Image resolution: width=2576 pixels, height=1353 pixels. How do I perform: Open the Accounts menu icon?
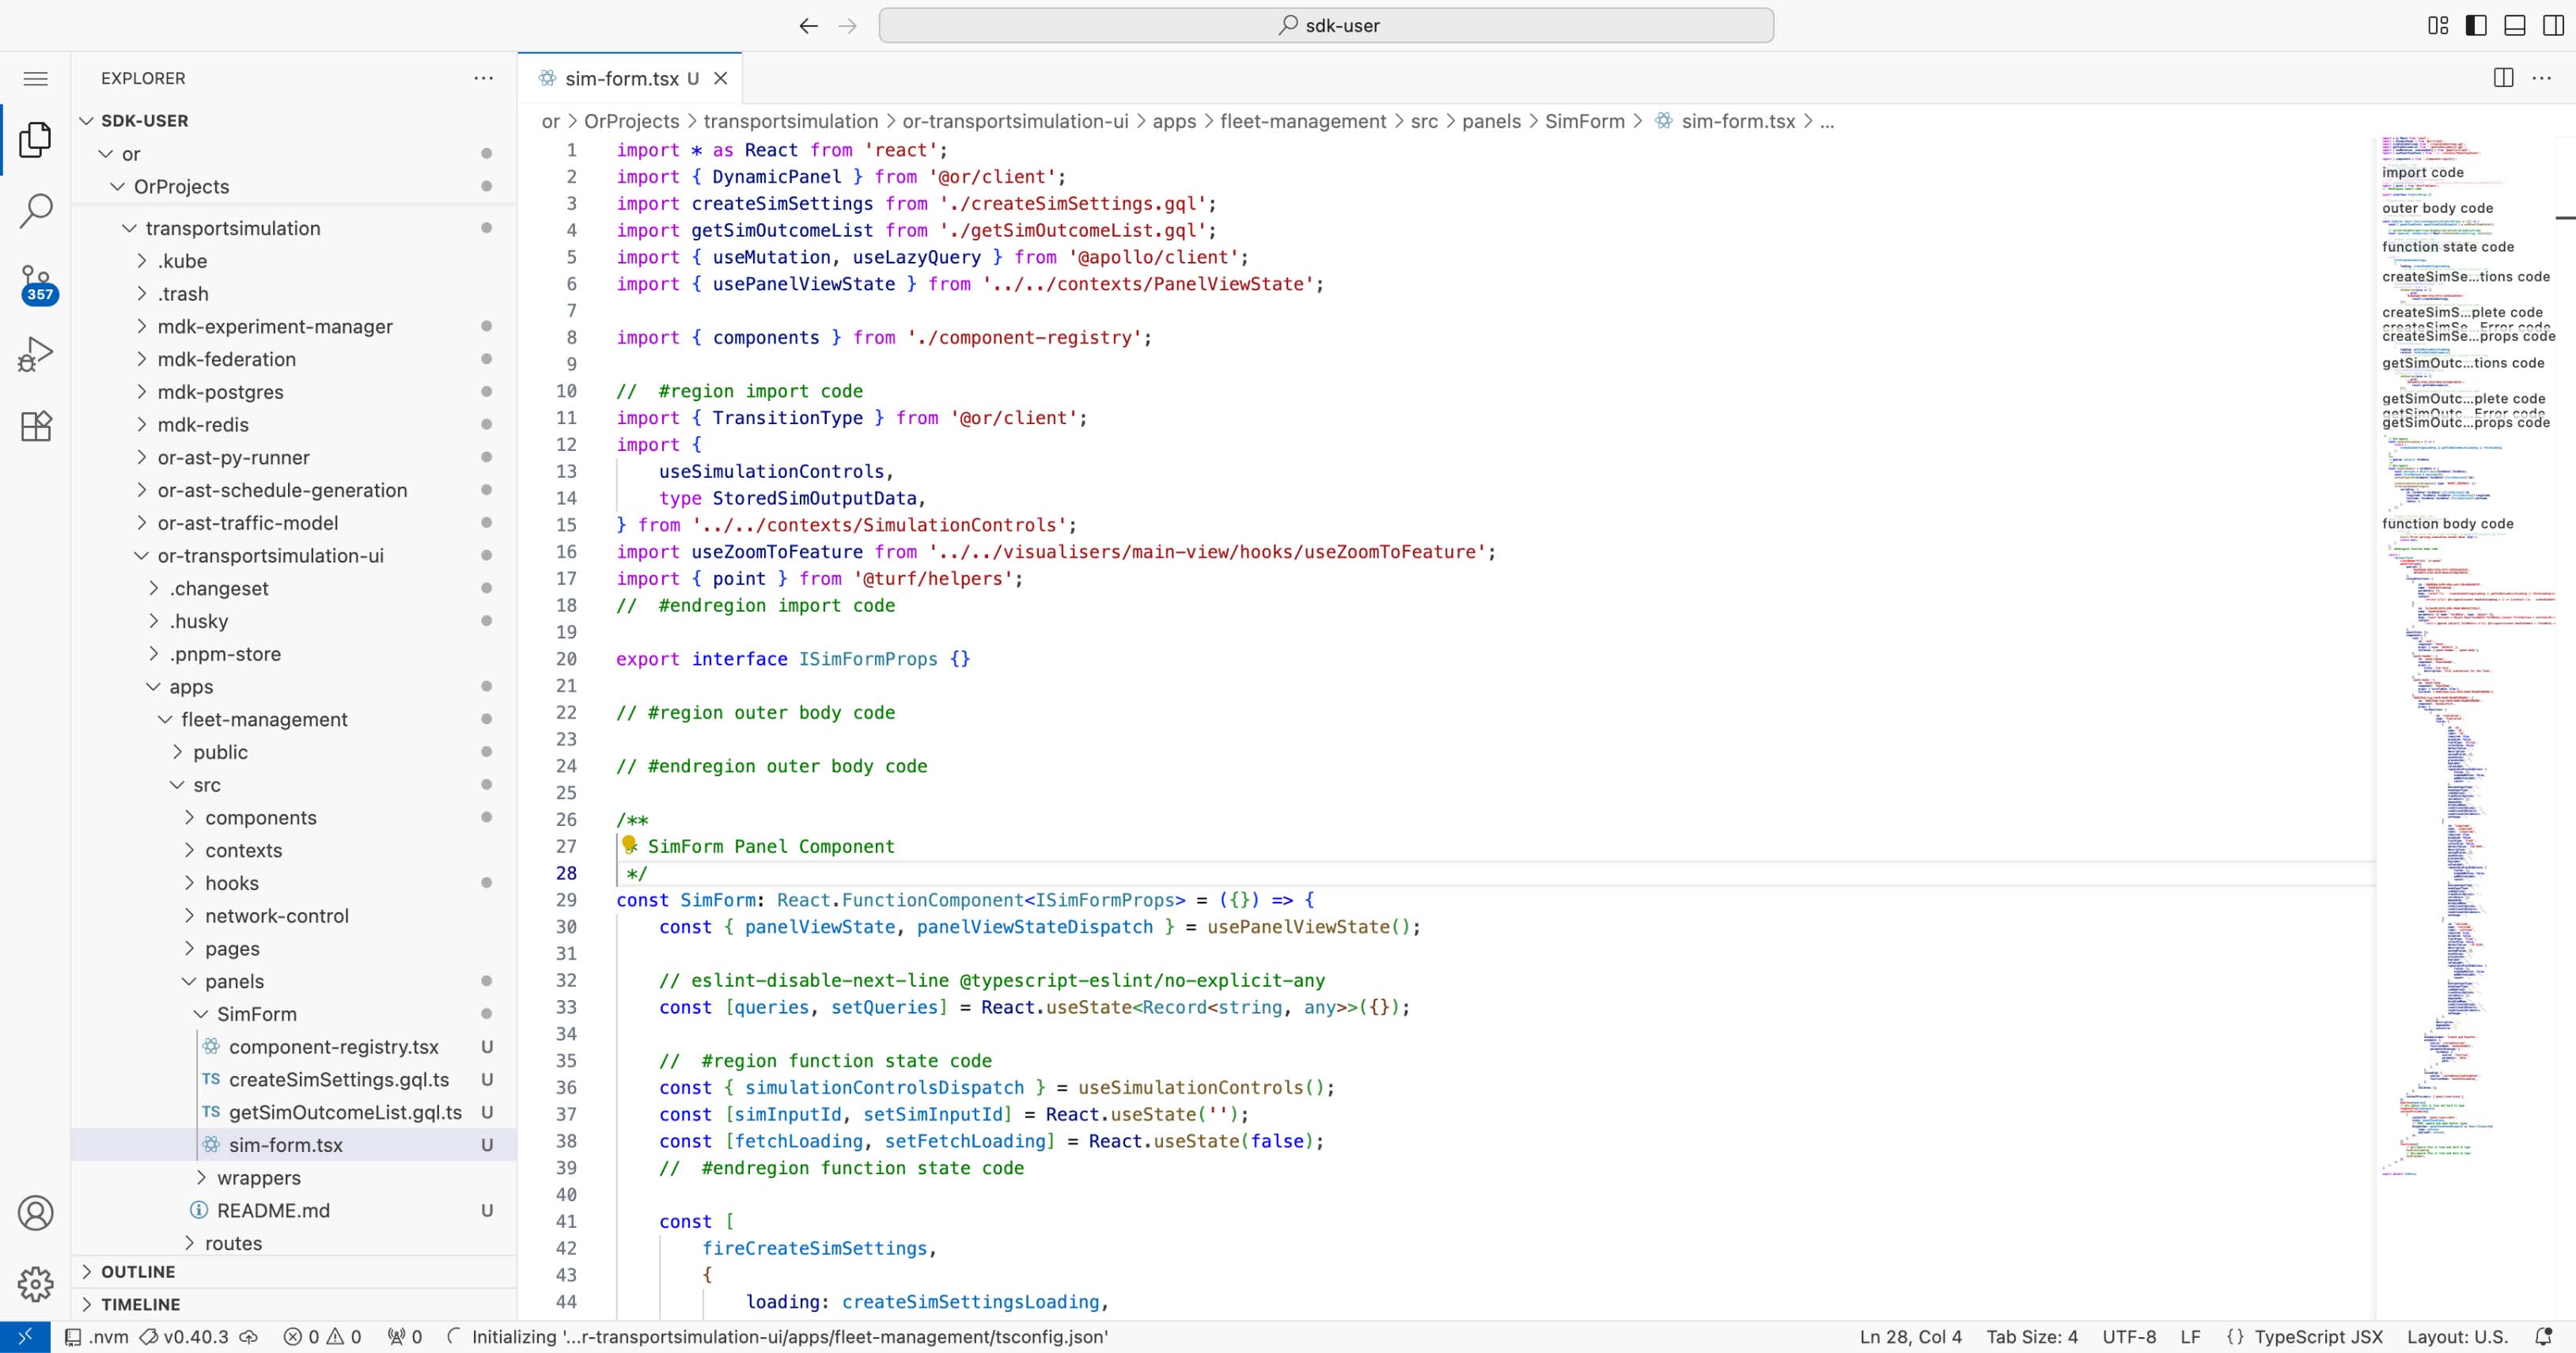tap(36, 1213)
